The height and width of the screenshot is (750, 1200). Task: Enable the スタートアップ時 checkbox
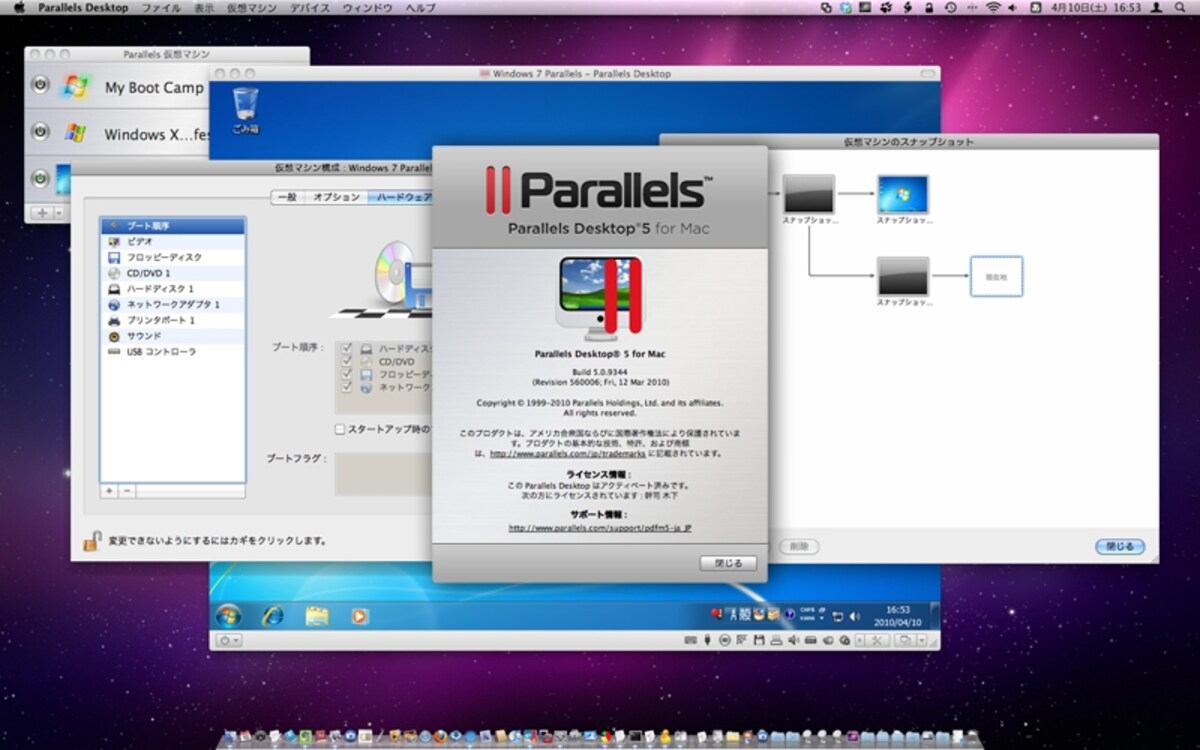[x=340, y=429]
